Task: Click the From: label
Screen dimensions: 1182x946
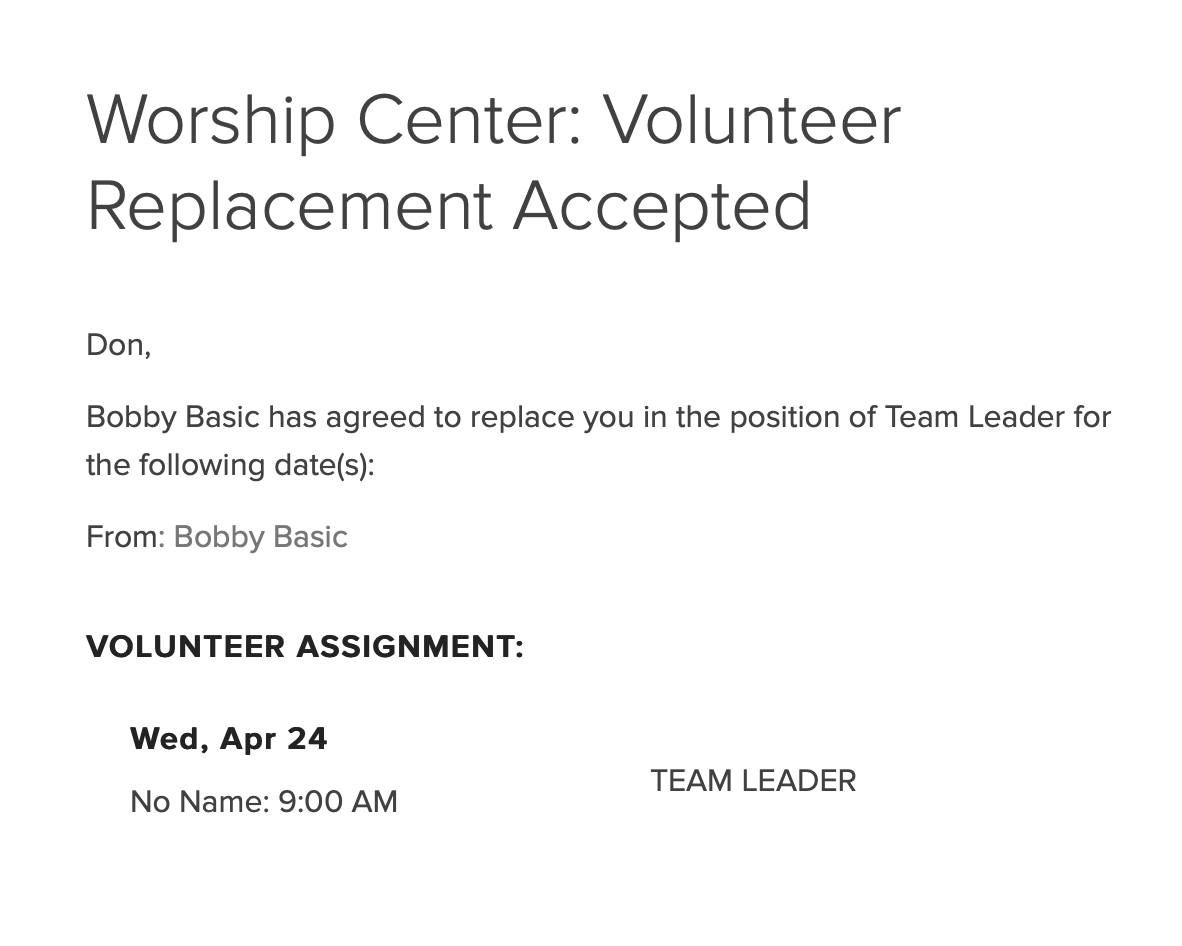Action: [126, 537]
